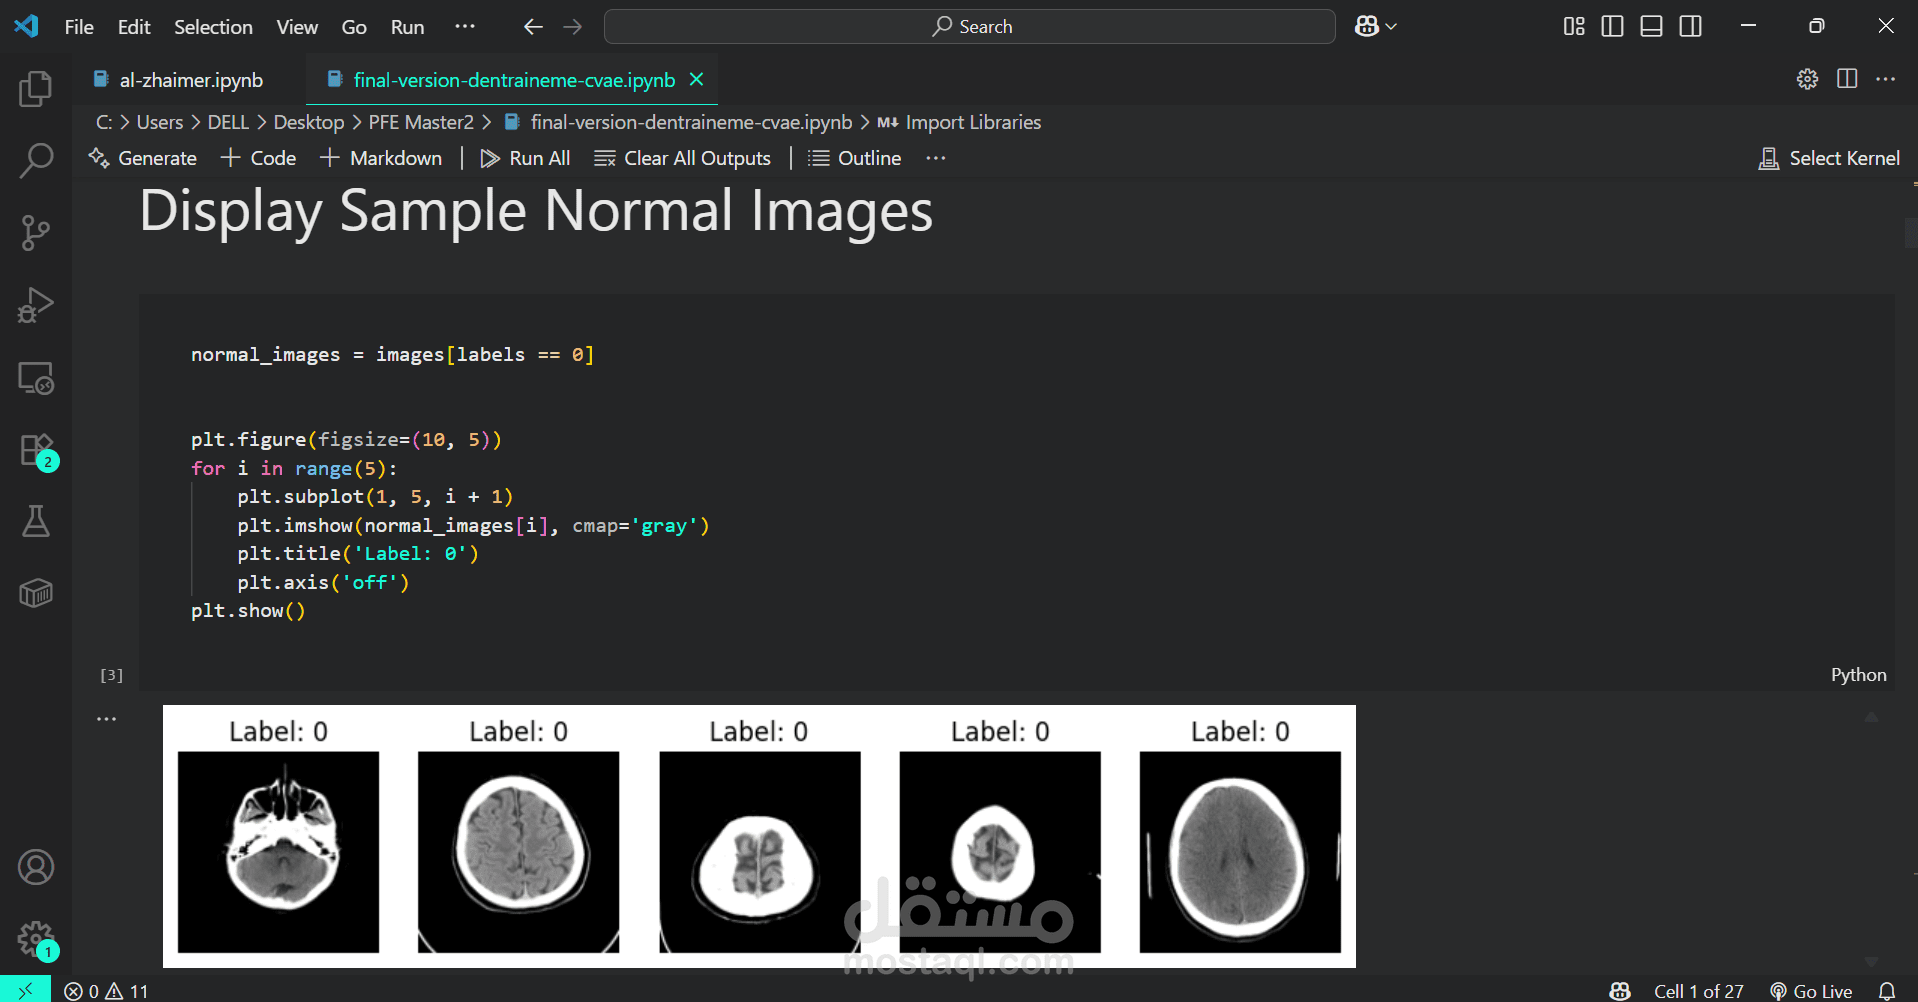This screenshot has height=1002, width=1918.
Task: Open the Search view in activity bar
Action: coord(36,160)
